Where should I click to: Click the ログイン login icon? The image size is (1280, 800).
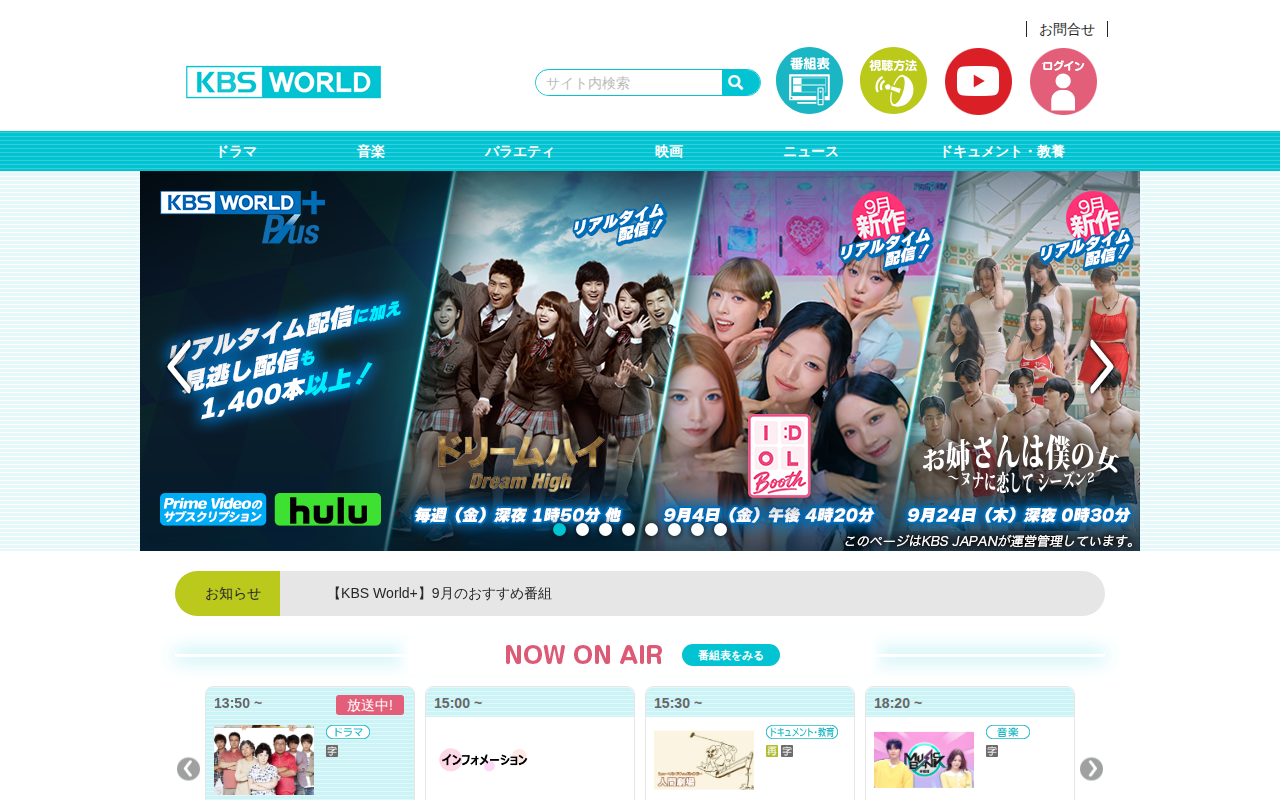tap(1063, 81)
